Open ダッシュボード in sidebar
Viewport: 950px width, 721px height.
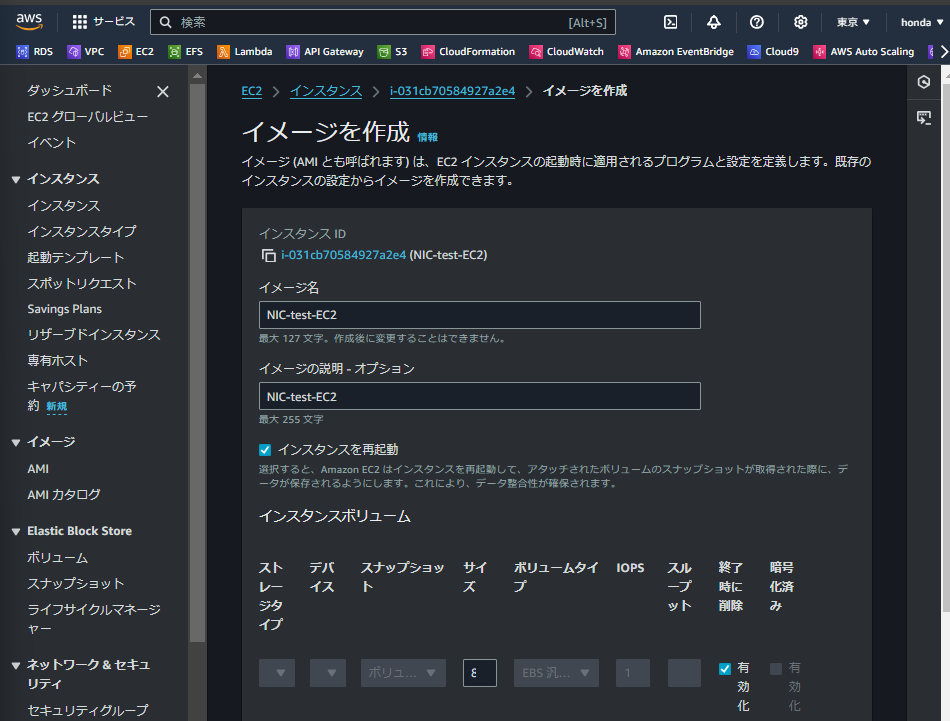click(70, 90)
